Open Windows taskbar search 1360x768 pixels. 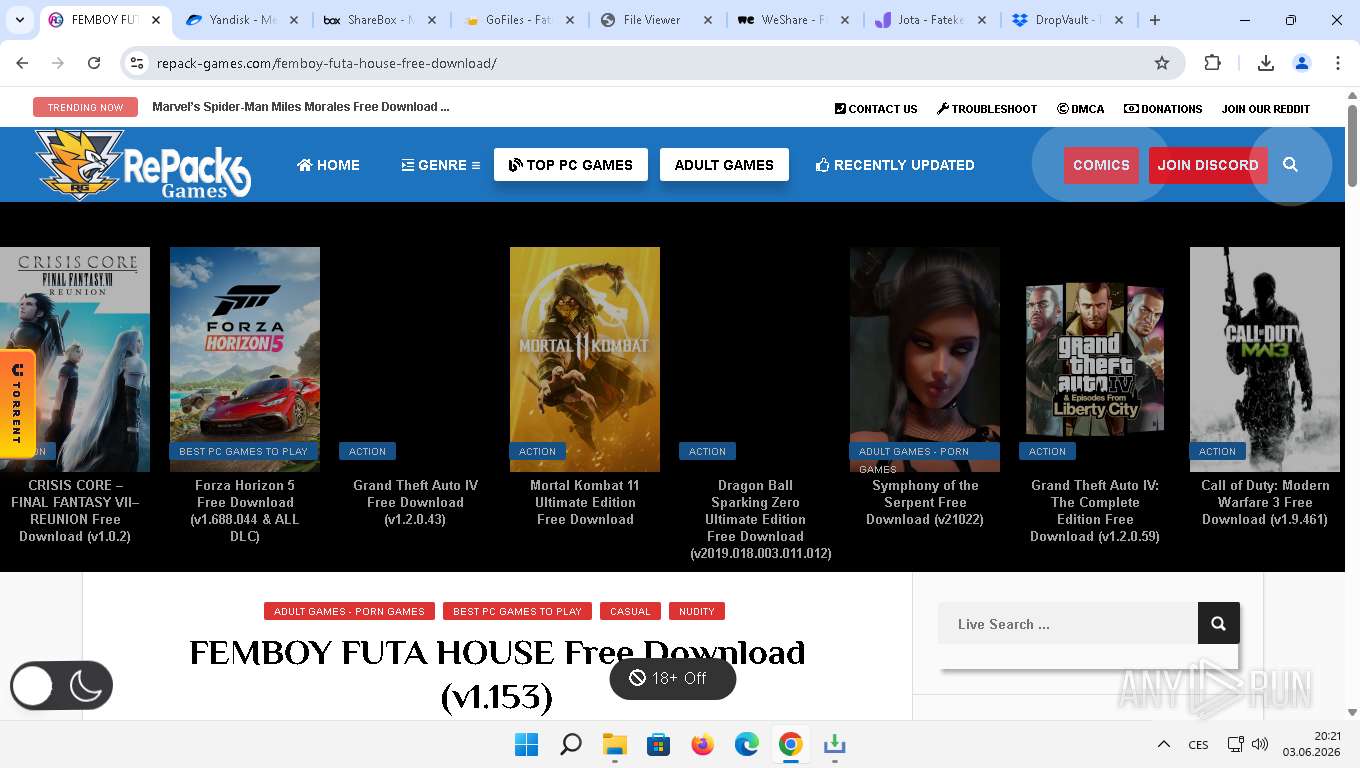[570, 744]
